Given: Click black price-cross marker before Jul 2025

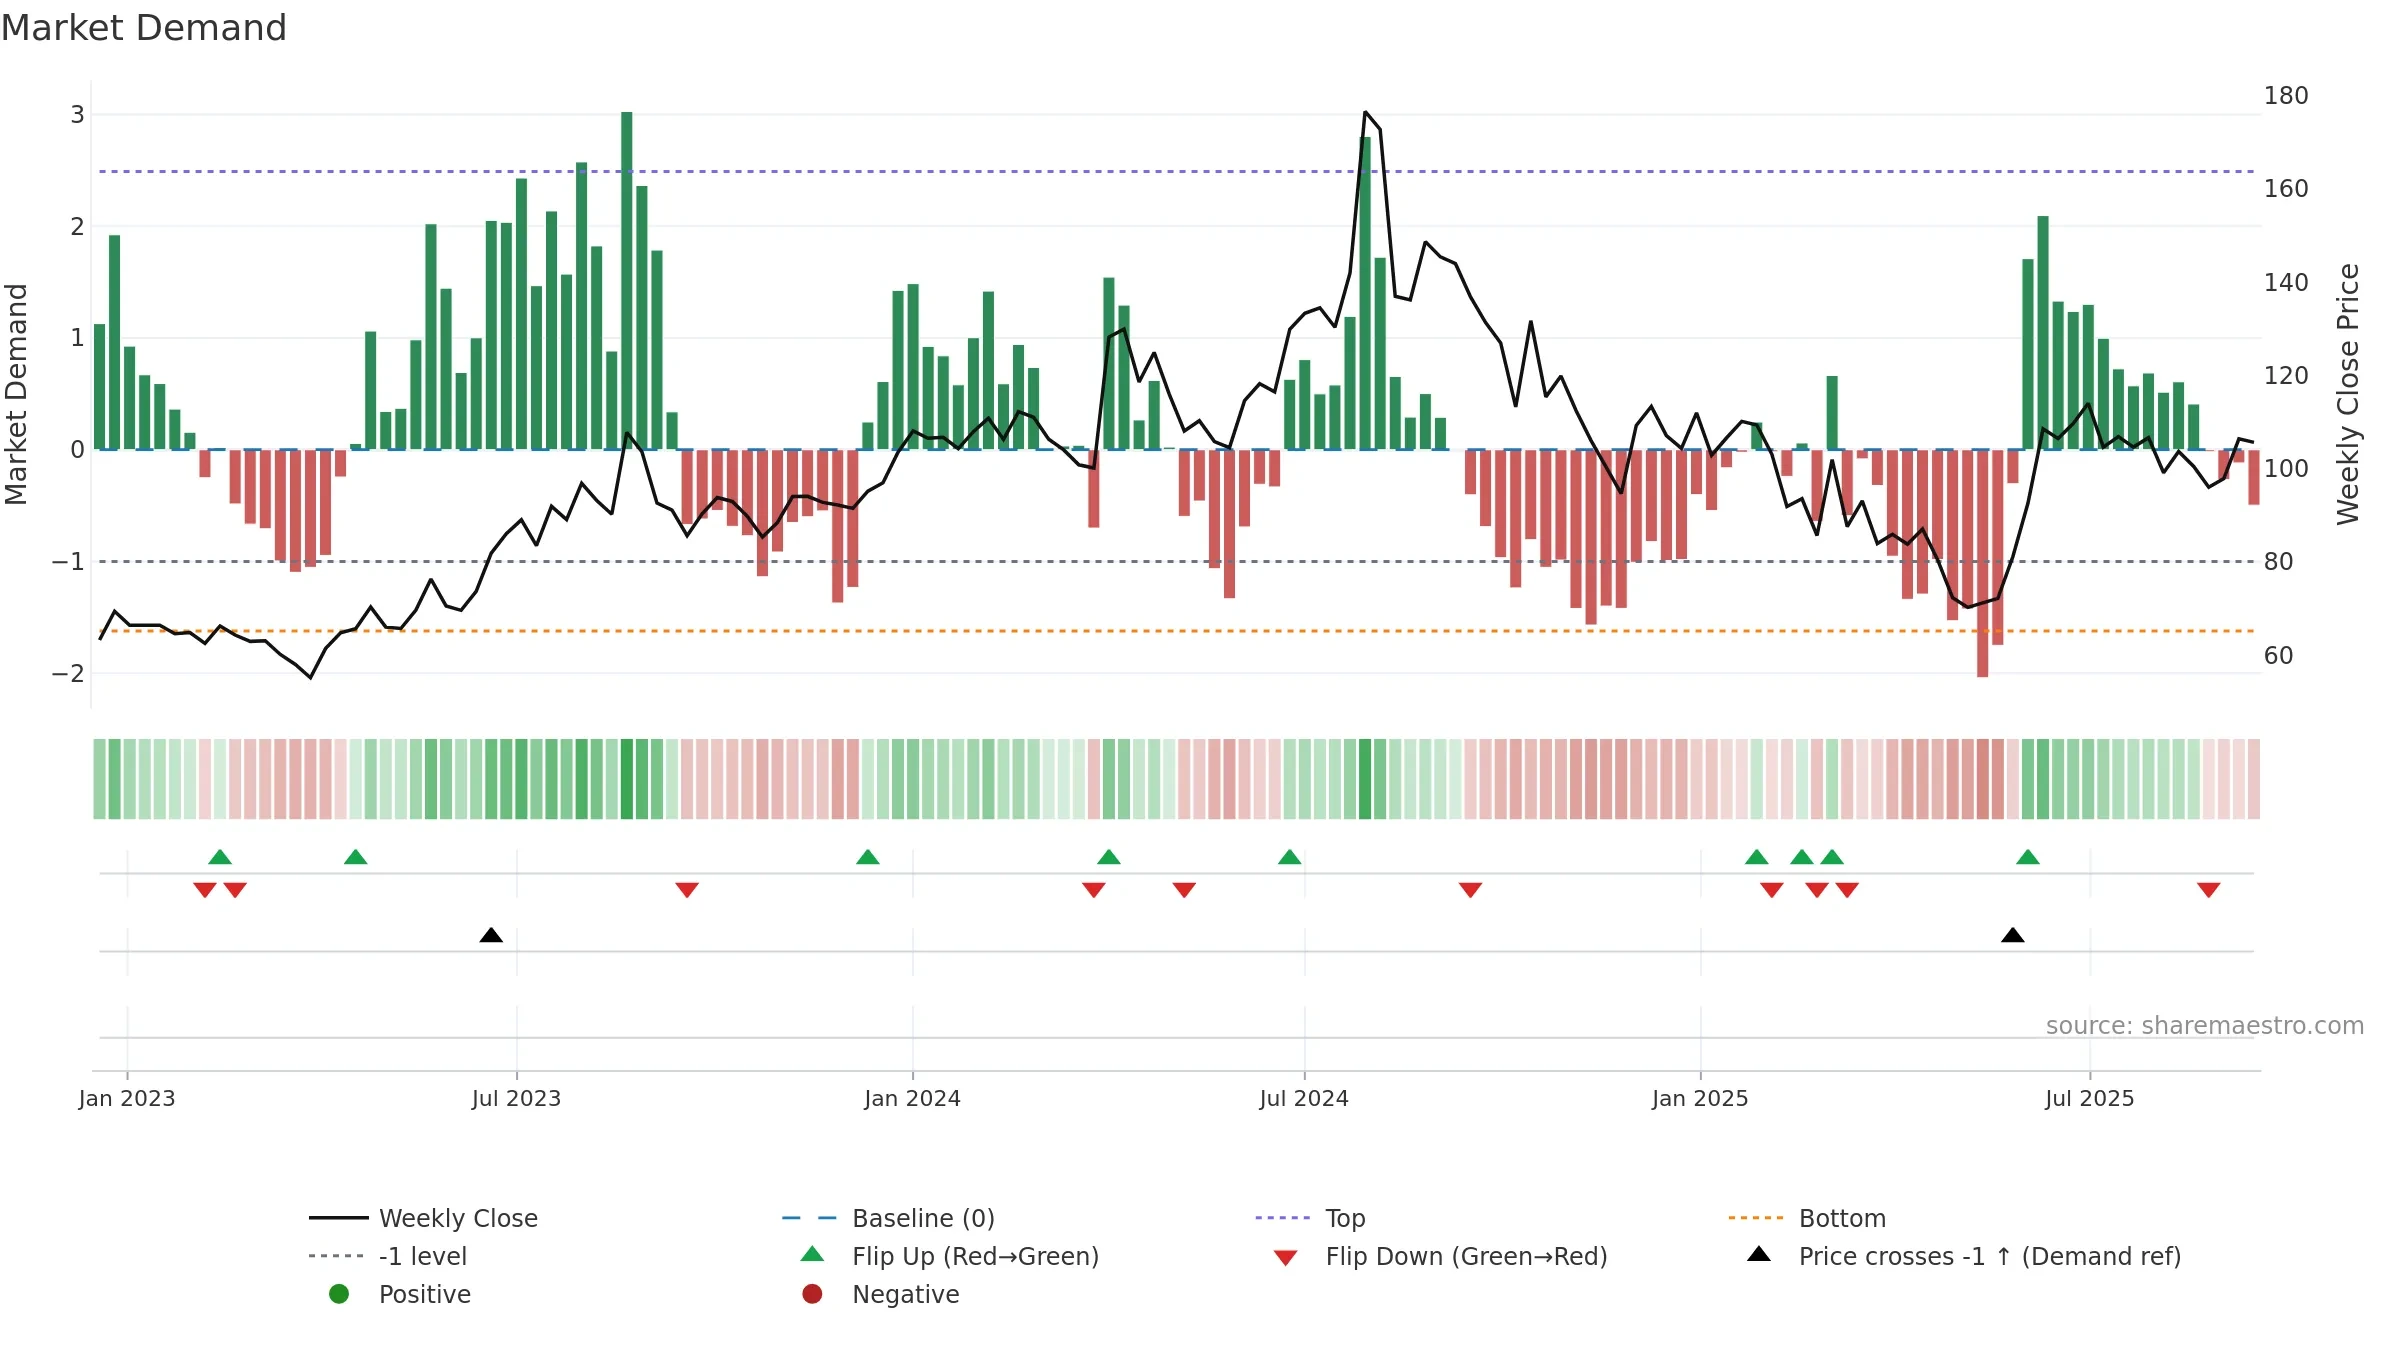Looking at the screenshot, I should [2013, 935].
